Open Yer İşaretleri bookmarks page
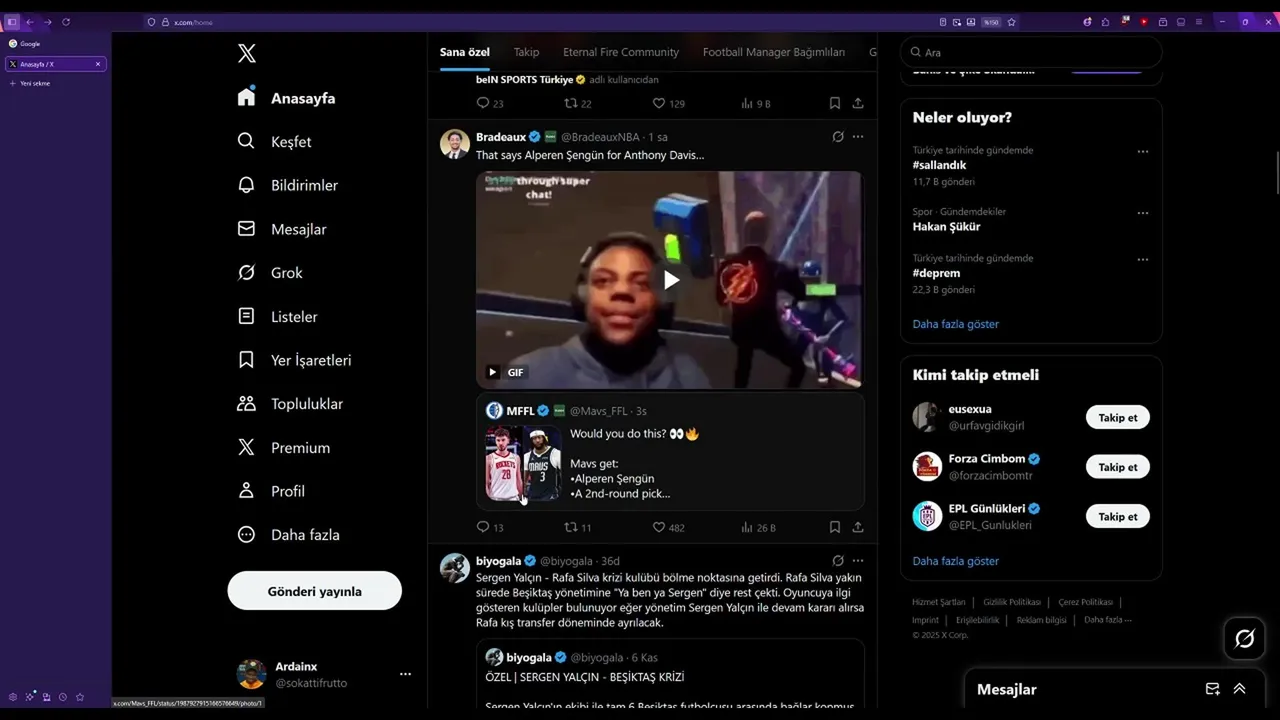 click(294, 360)
